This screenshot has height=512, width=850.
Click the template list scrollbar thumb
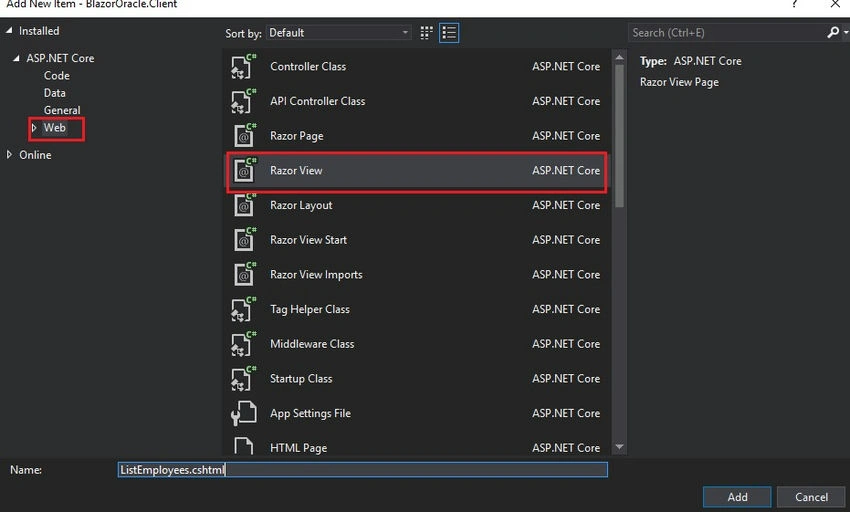click(619, 136)
